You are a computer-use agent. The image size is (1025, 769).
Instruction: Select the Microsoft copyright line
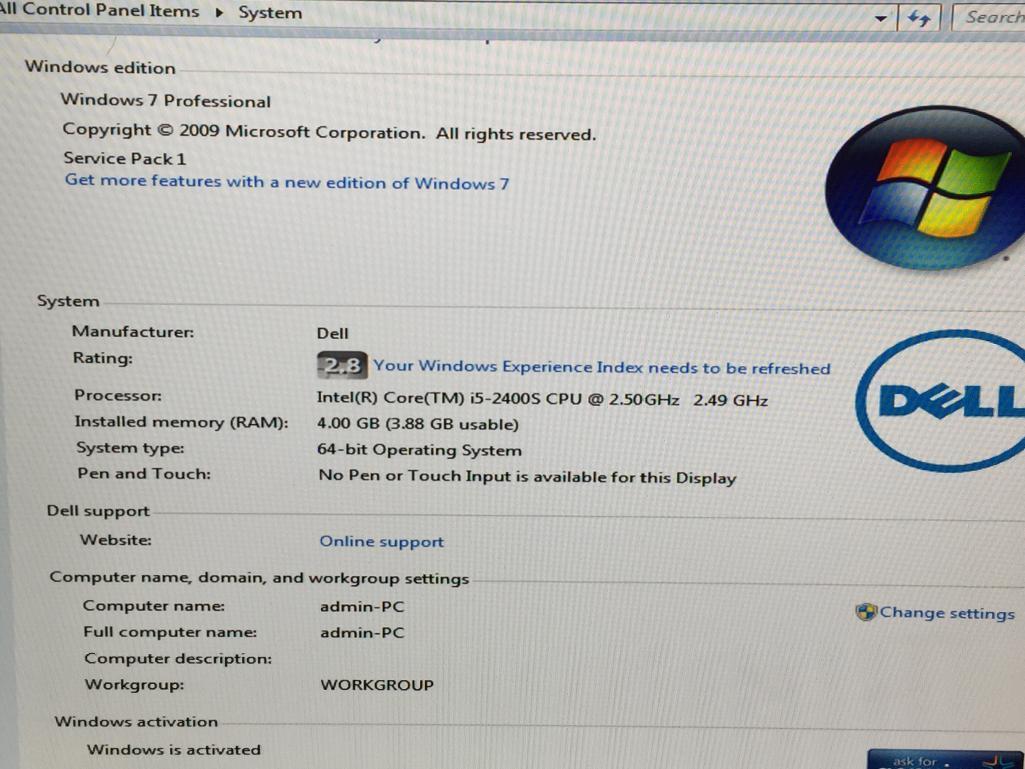(329, 131)
